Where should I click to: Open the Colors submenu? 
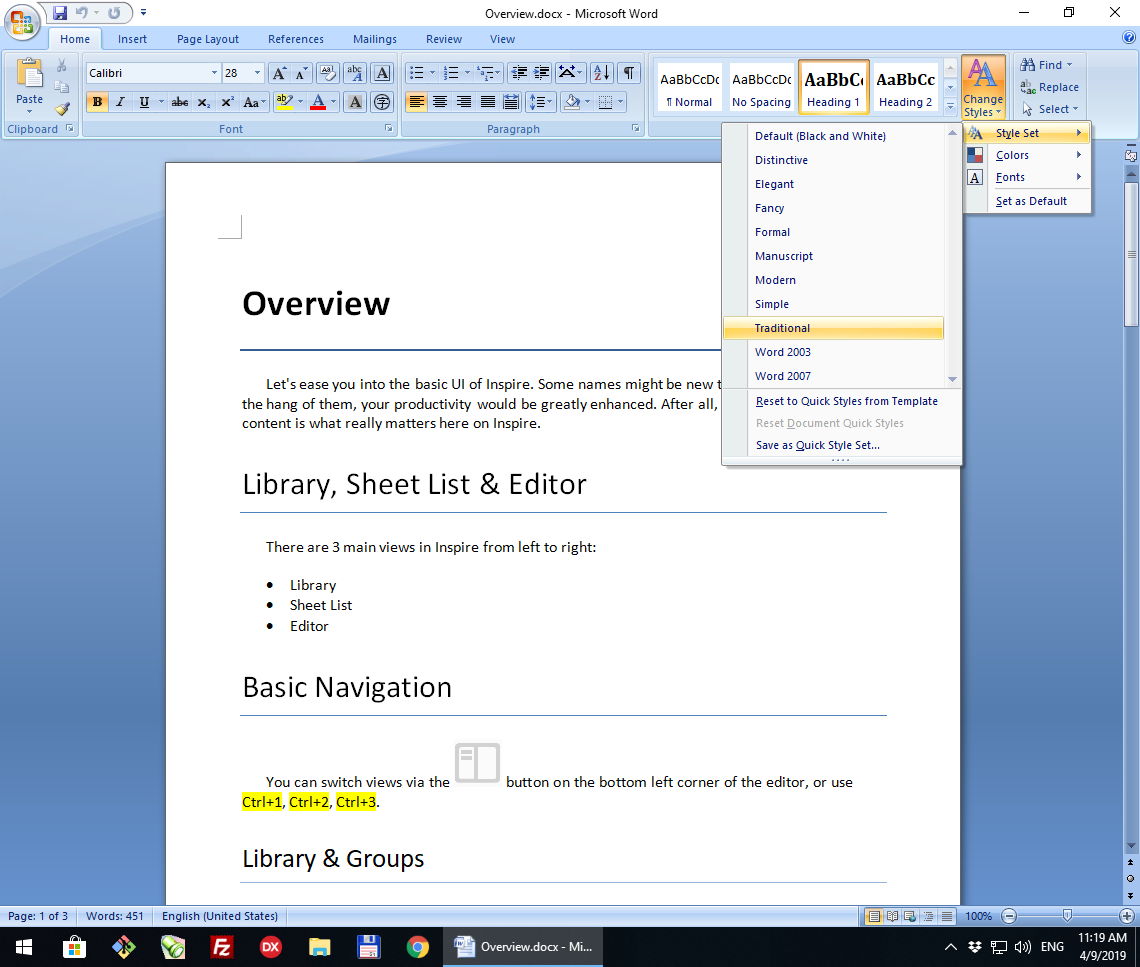(x=1027, y=155)
